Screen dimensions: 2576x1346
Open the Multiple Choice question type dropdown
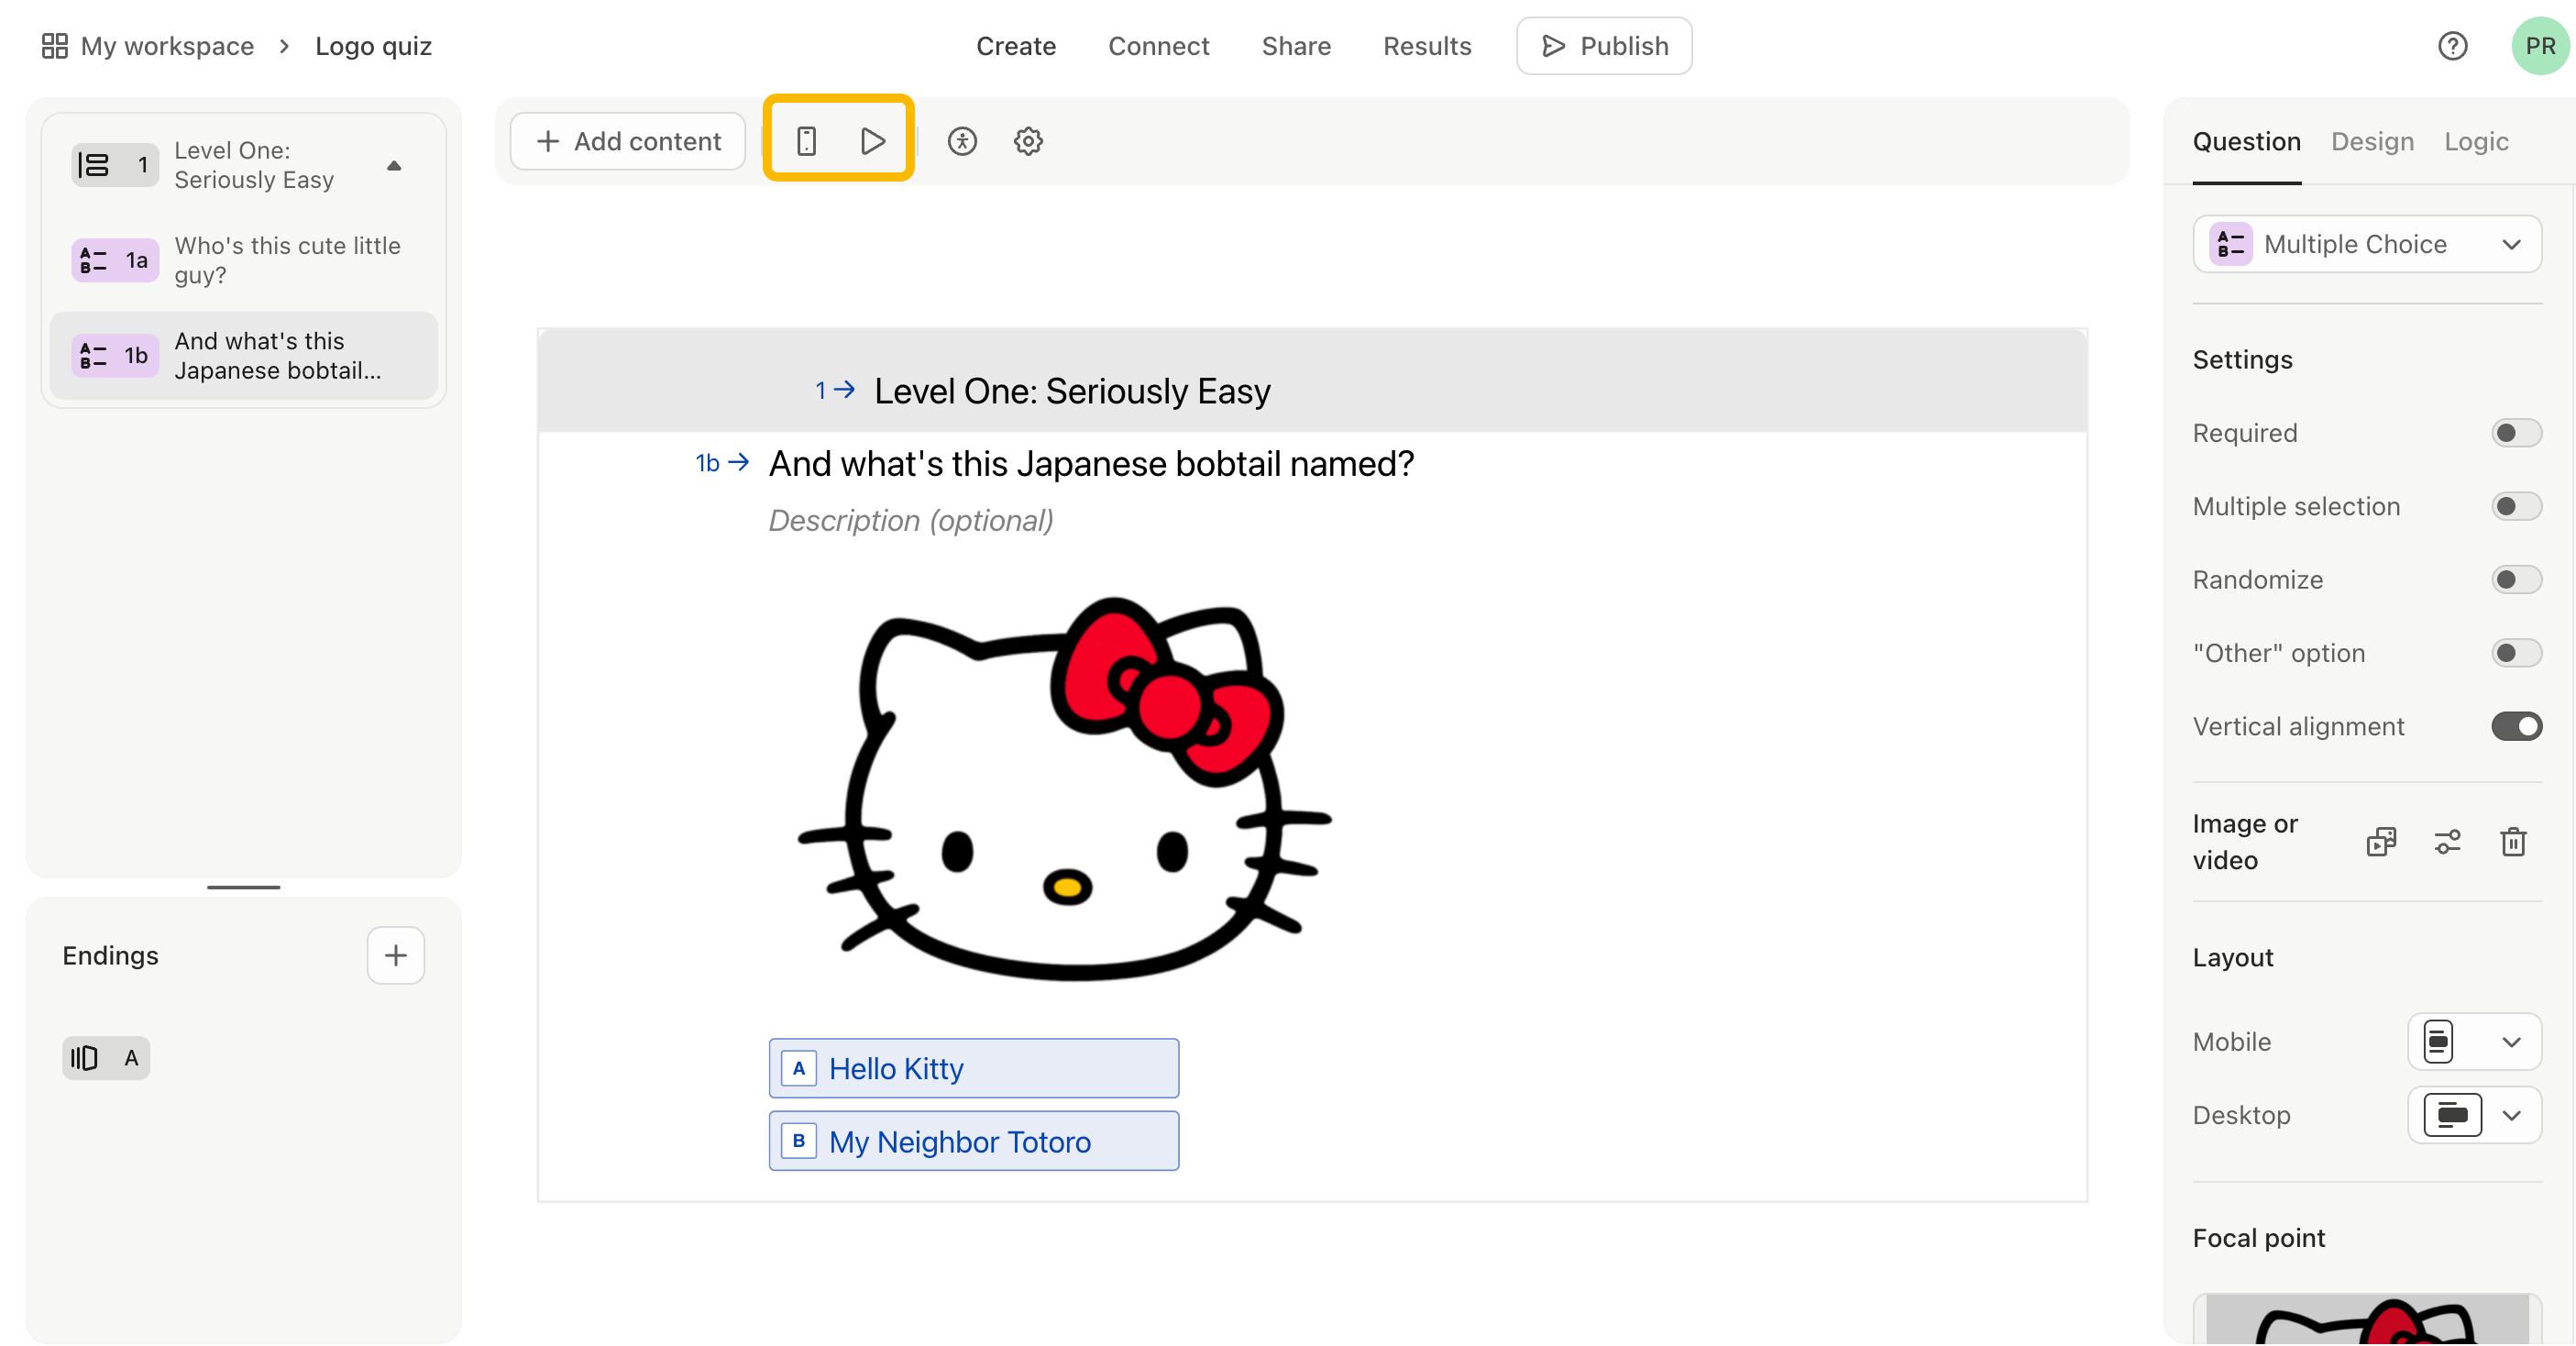(2367, 244)
